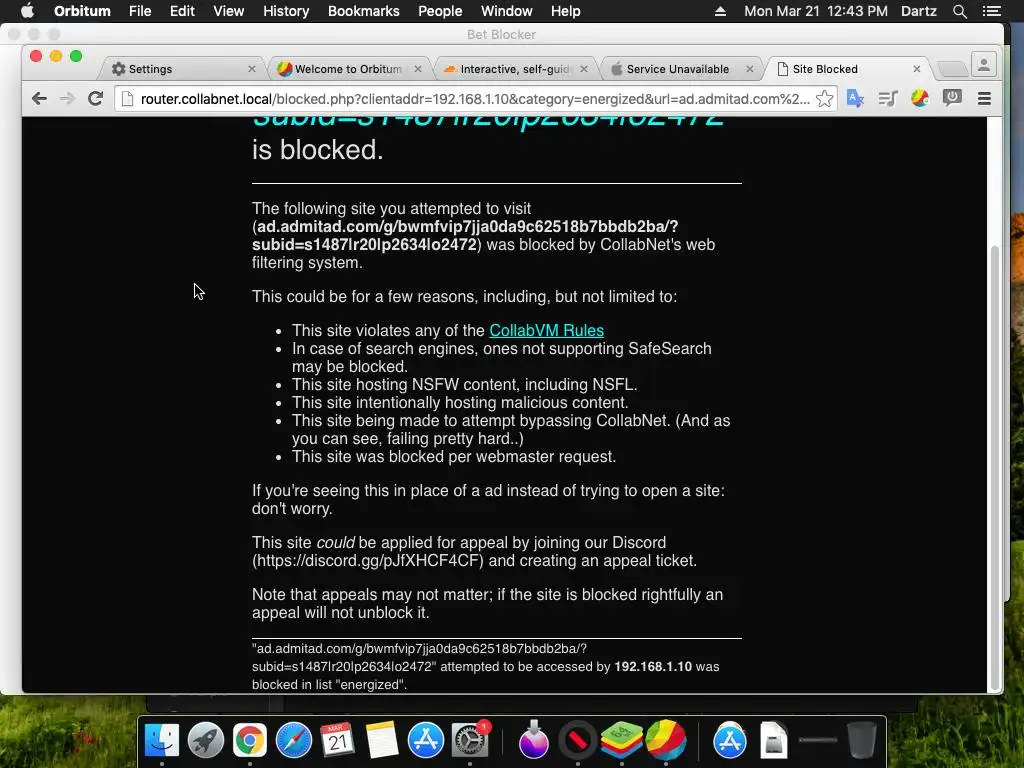Open the Trash in the dock
Screen dimensions: 1024x768
point(861,741)
